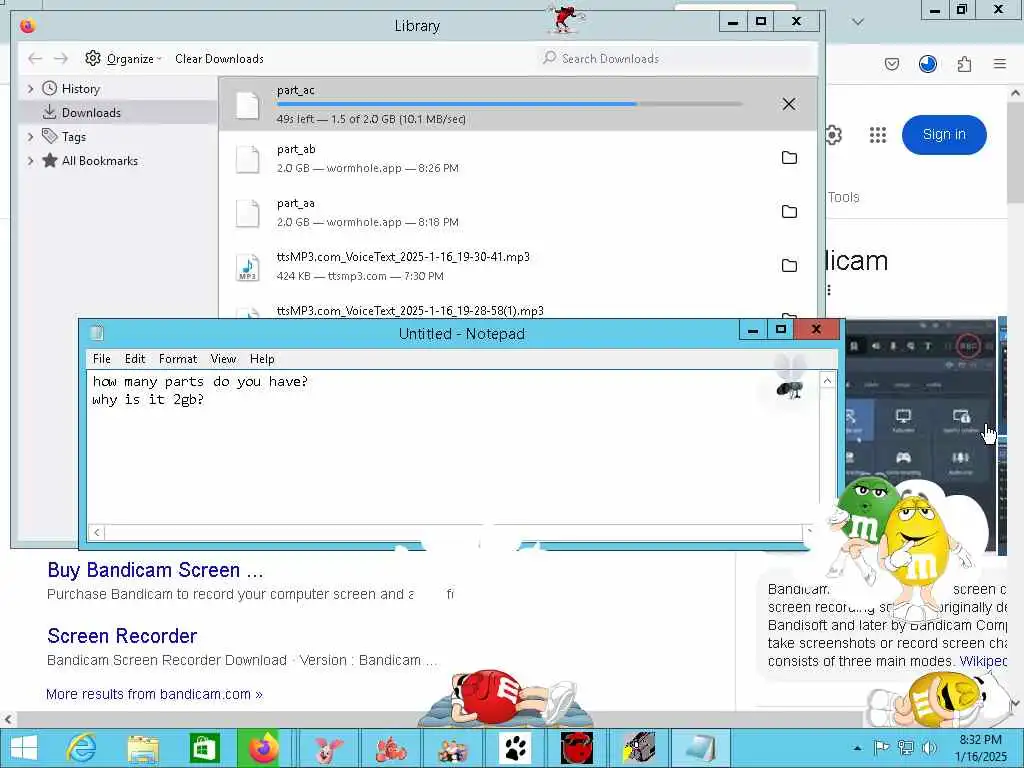
Task: Click Google Sign in button
Action: tap(944, 135)
